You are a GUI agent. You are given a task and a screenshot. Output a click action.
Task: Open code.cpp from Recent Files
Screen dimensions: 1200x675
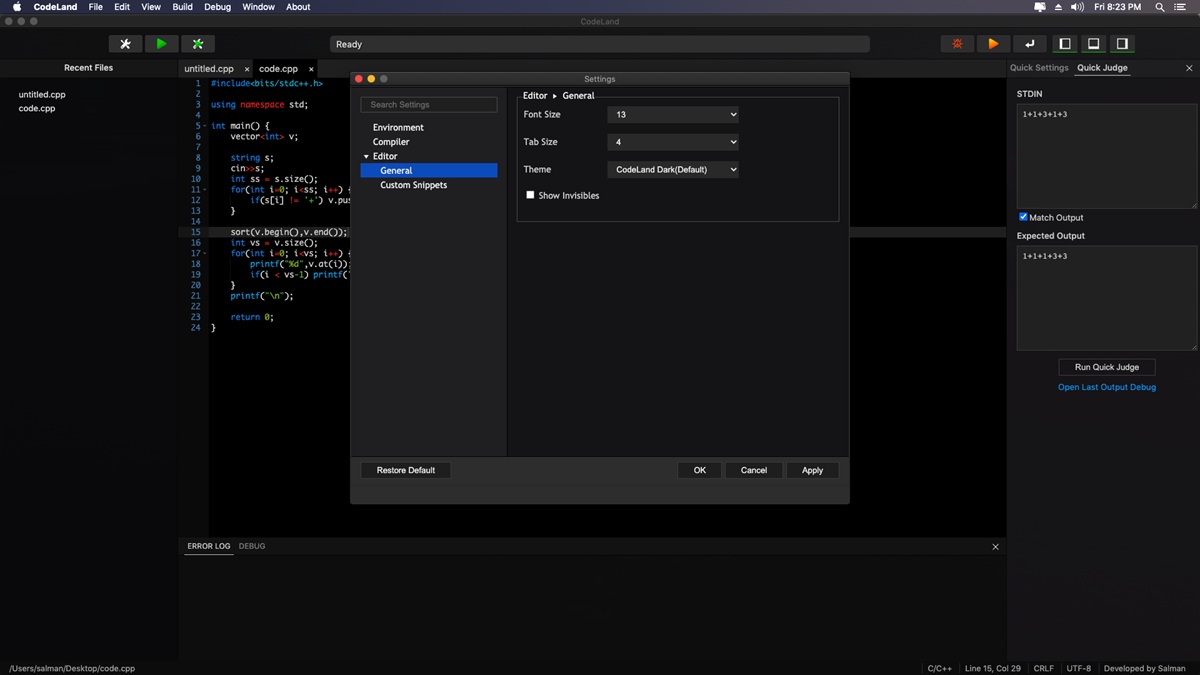point(37,109)
